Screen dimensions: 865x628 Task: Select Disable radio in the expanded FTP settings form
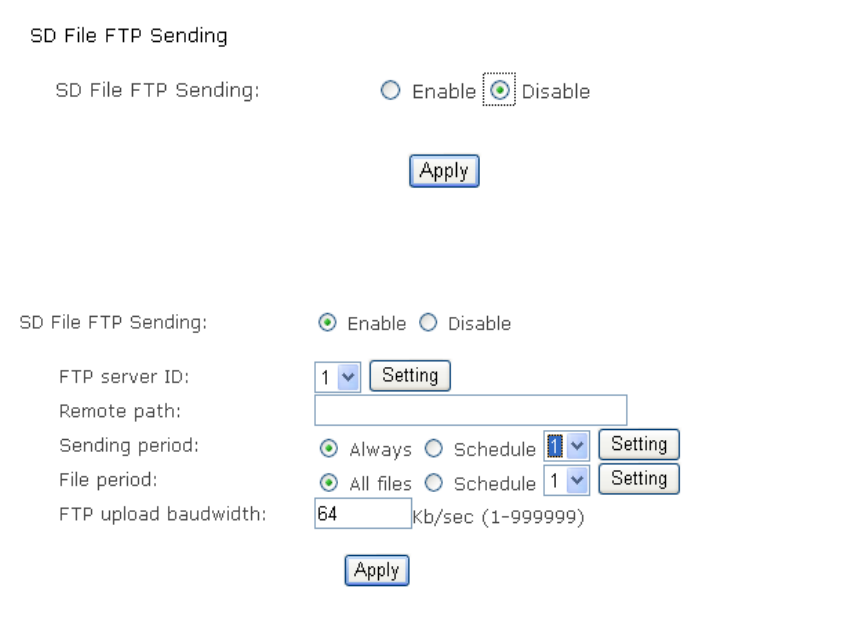tap(427, 324)
